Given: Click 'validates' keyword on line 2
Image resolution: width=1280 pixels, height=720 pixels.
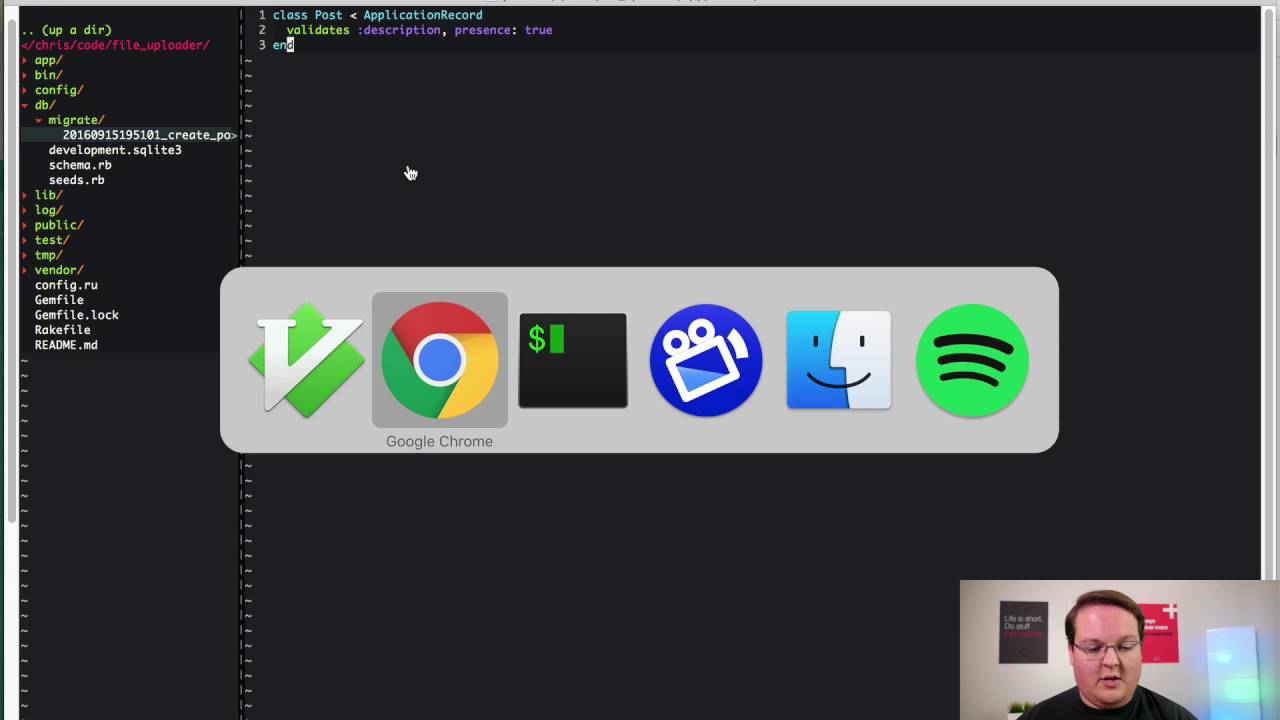Looking at the screenshot, I should 318,30.
